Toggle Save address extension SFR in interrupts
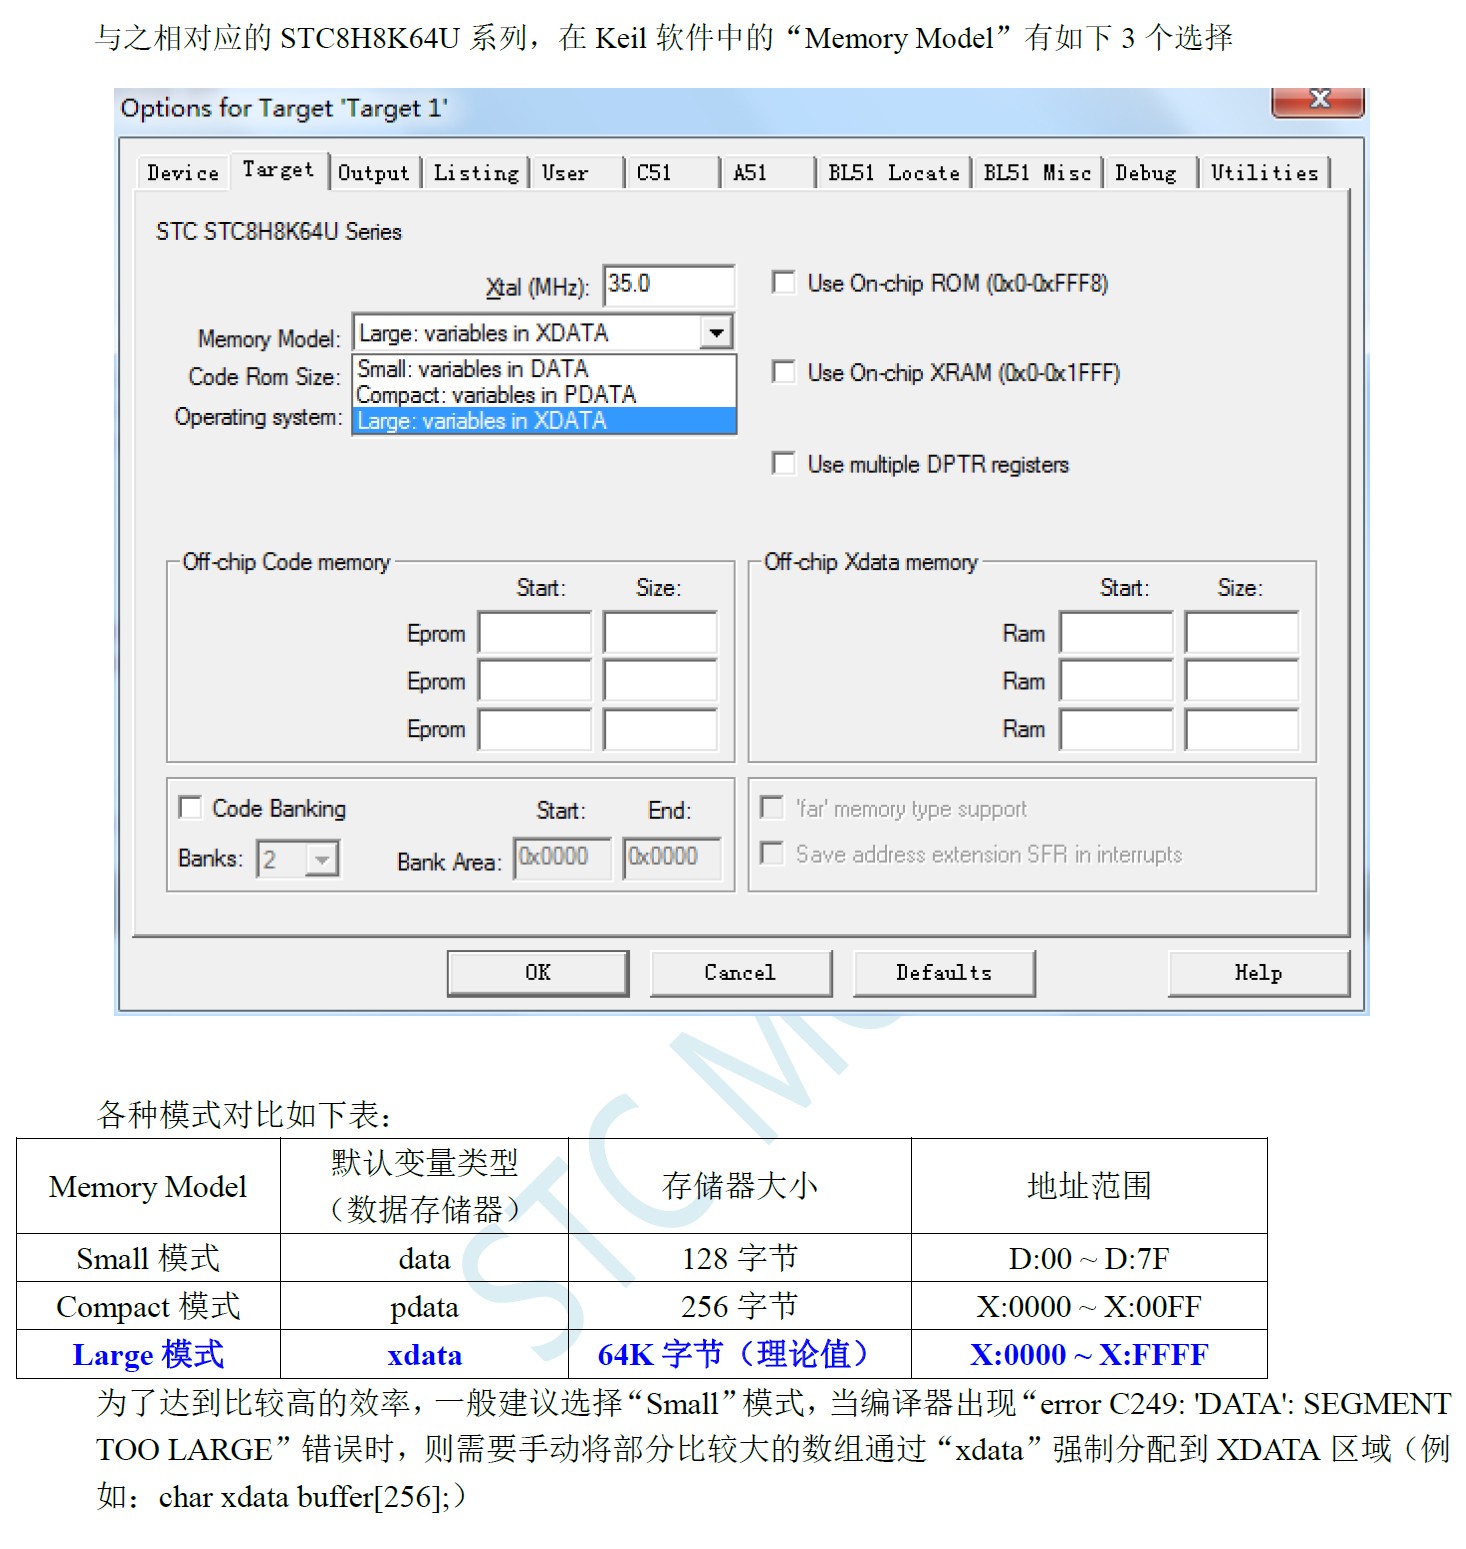This screenshot has width=1466, height=1549. tap(771, 853)
